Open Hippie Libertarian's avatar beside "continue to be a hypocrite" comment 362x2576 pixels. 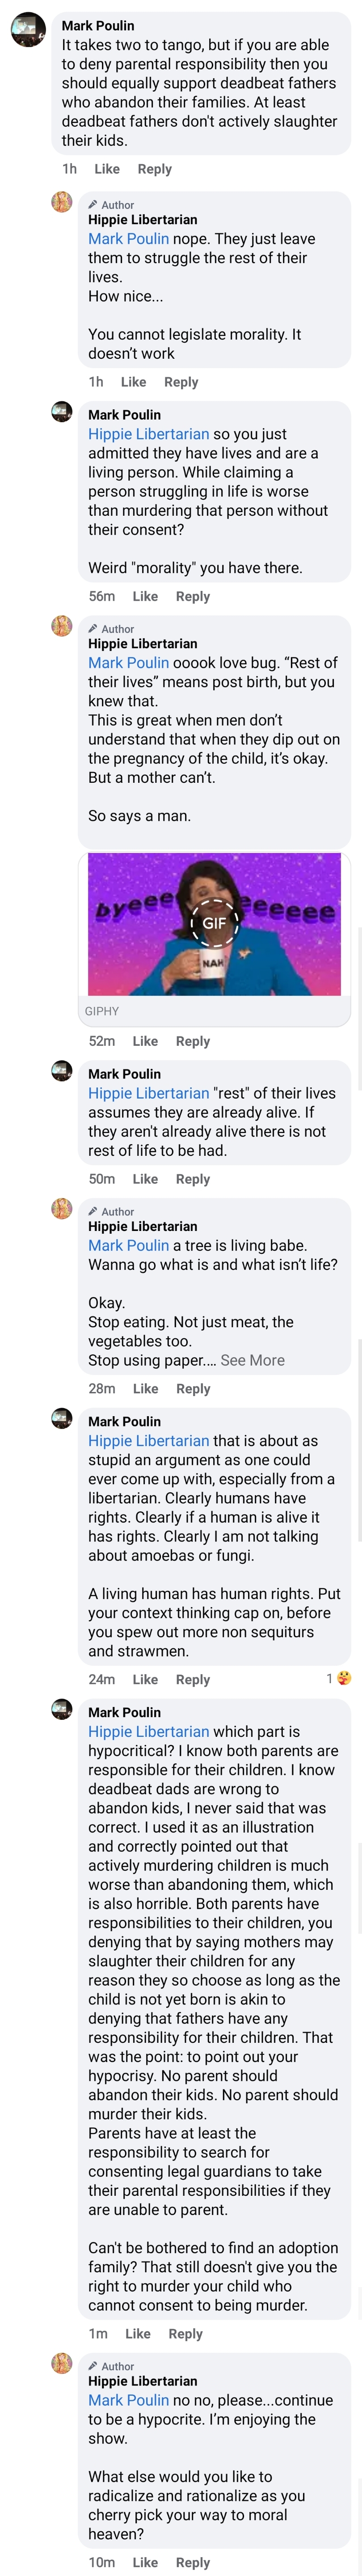pyautogui.click(x=62, y=2363)
